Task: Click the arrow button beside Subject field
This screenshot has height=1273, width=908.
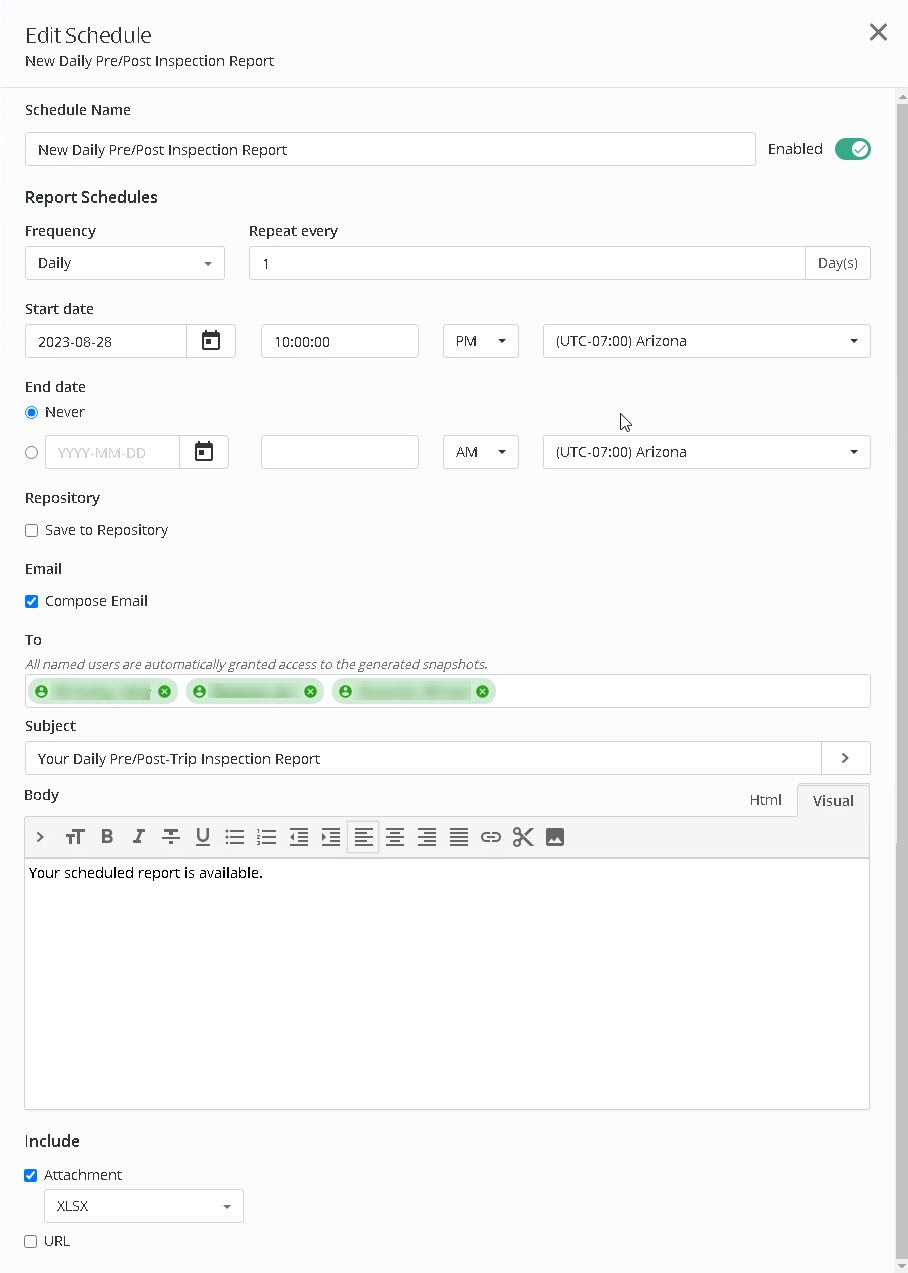Action: pyautogui.click(x=845, y=758)
